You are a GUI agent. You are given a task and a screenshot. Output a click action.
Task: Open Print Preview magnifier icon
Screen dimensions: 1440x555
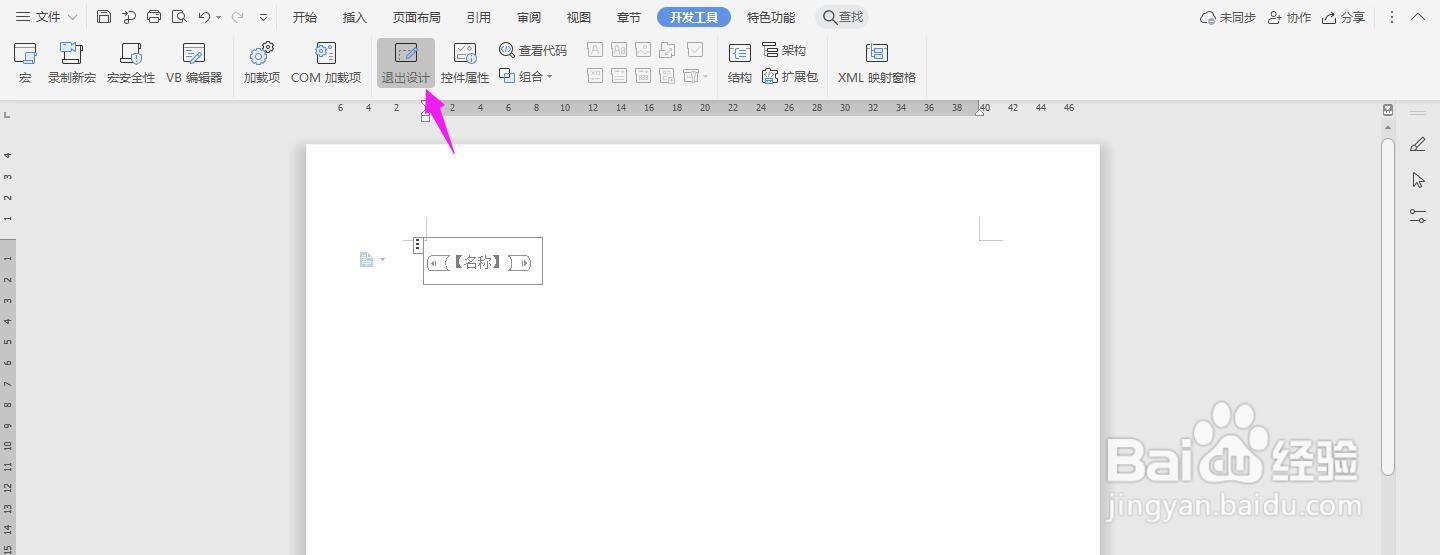179,17
